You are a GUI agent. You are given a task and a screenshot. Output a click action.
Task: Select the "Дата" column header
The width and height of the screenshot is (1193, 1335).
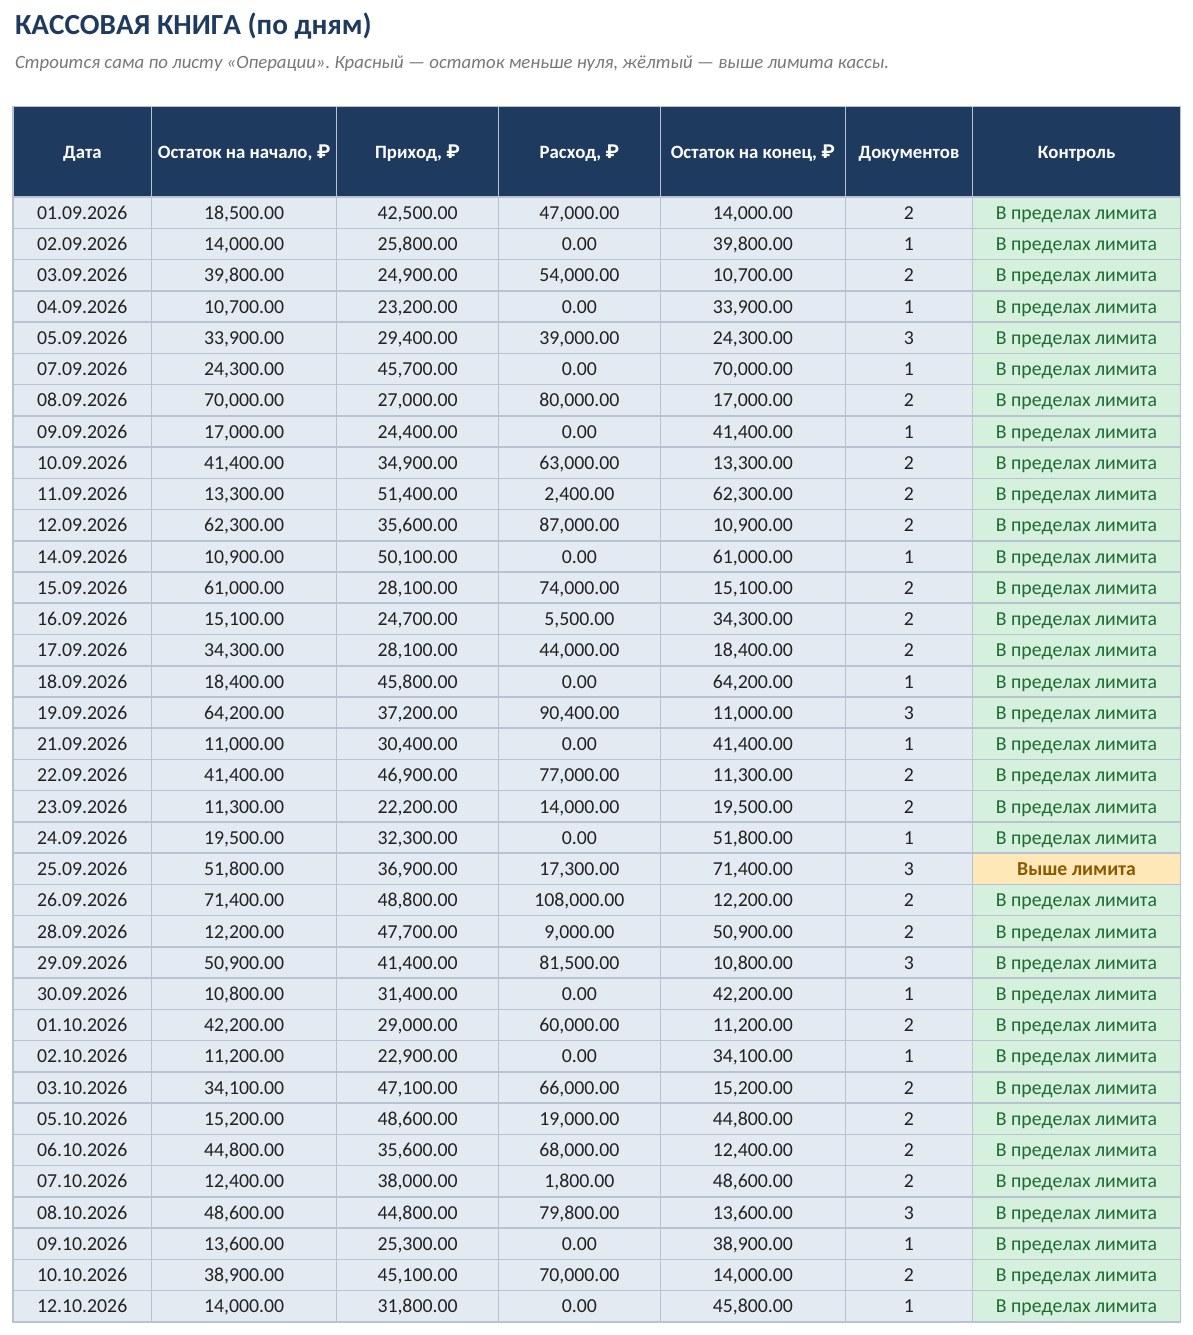(82, 152)
